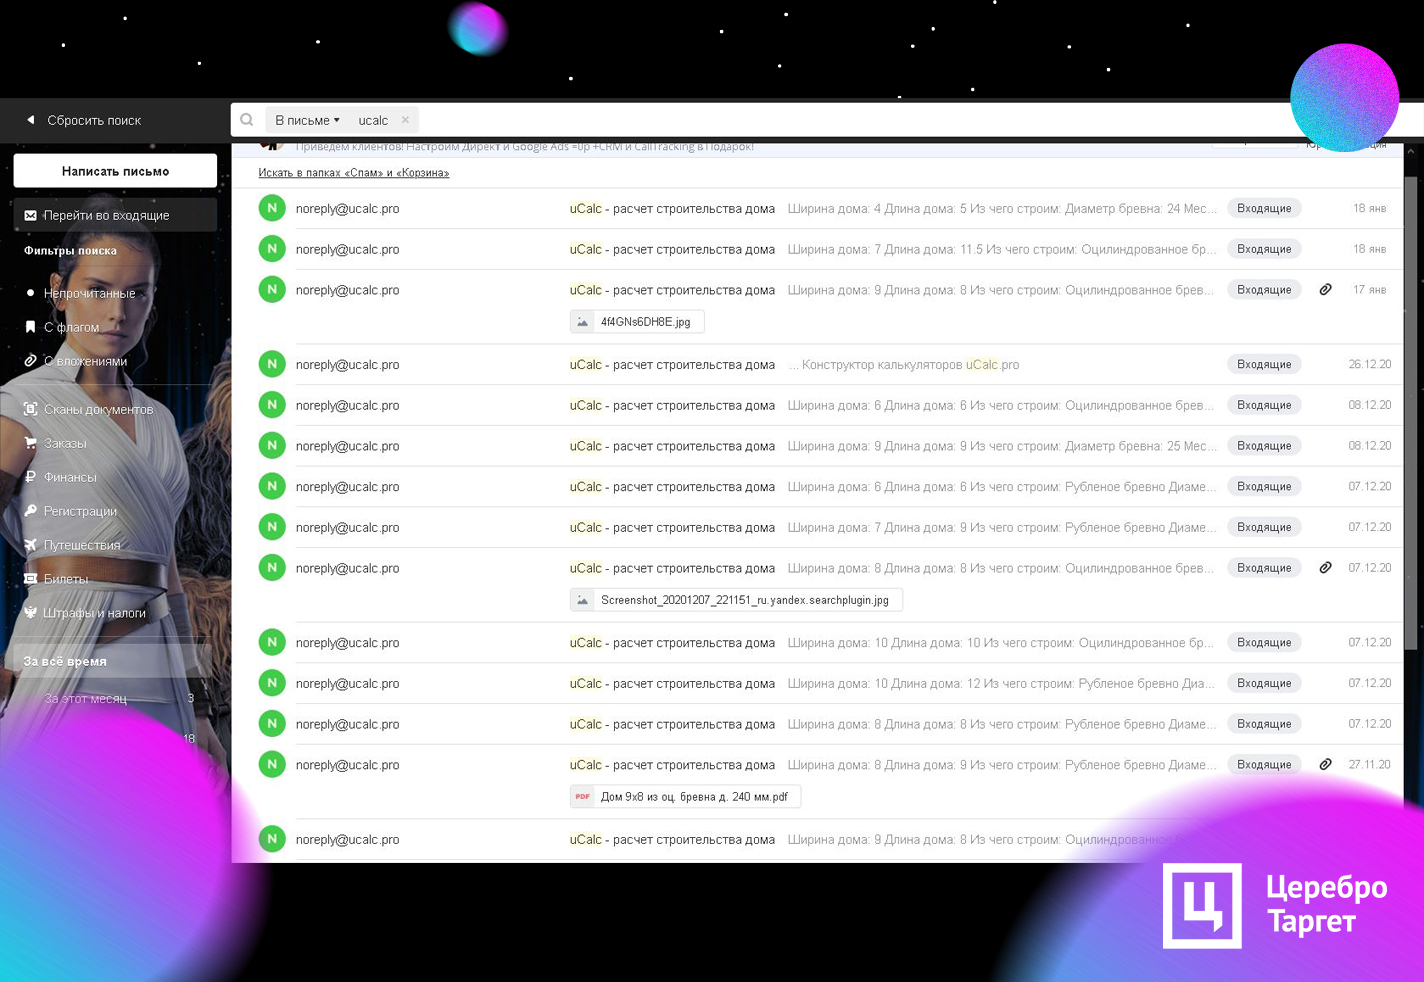The height and width of the screenshot is (982, 1424).
Task: Open the 'В письме' search scope dropdown
Action: [x=307, y=120]
